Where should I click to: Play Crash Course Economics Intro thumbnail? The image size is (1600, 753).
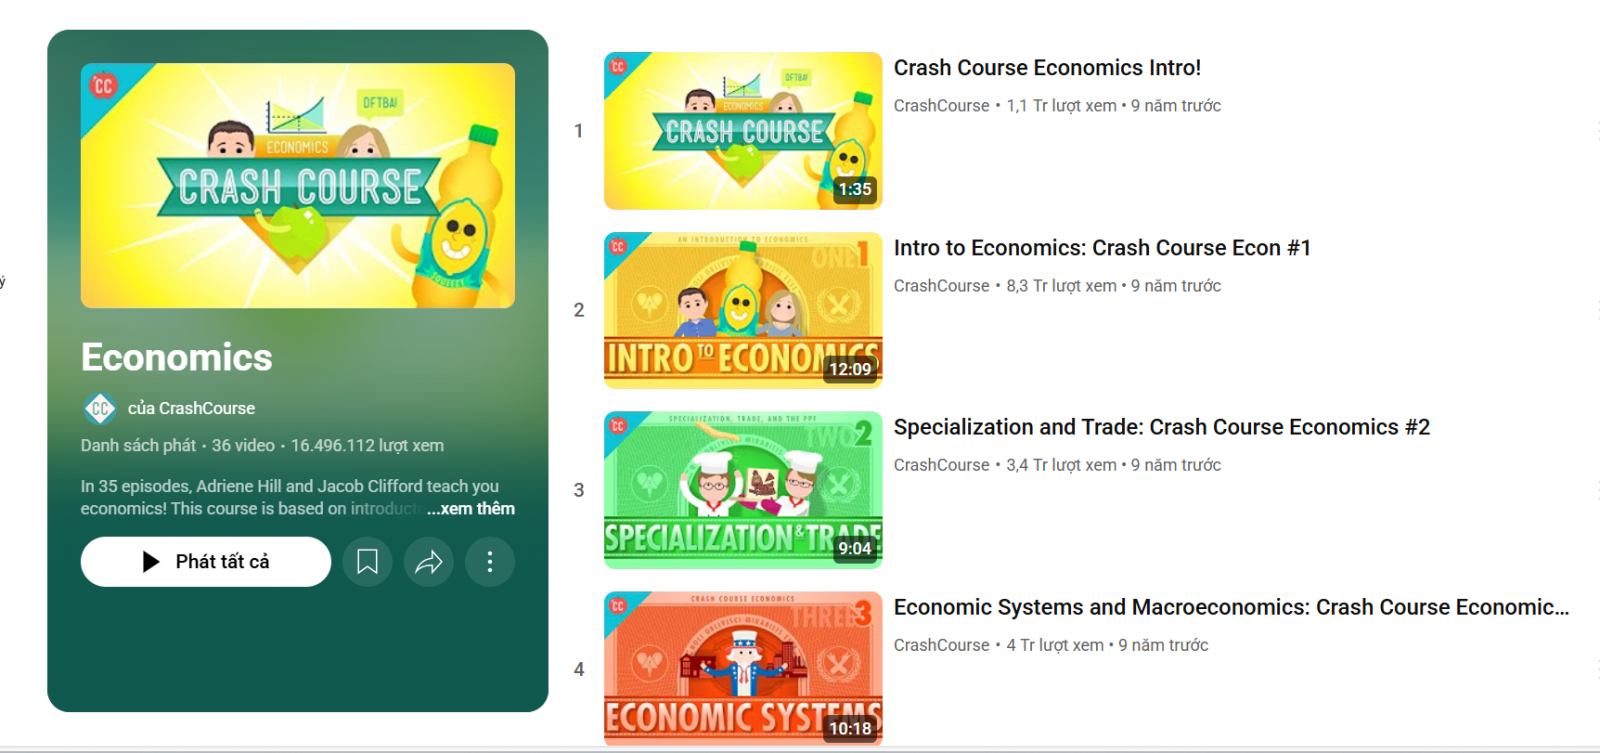tap(743, 131)
